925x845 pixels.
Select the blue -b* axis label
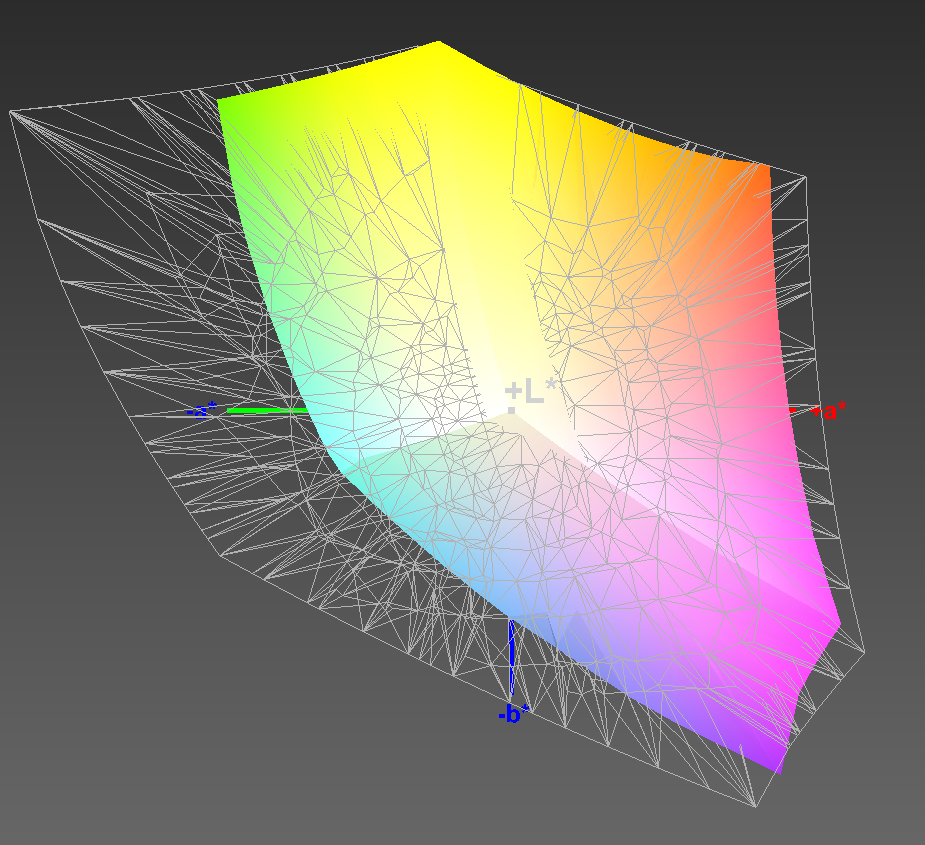513,714
